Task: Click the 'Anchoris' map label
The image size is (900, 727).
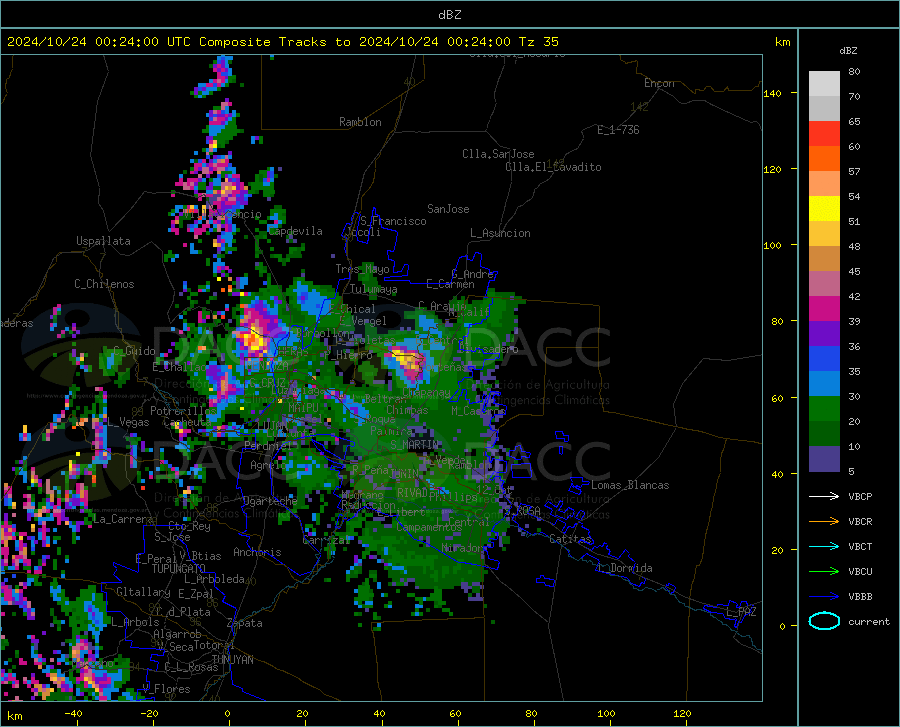Action: [x=257, y=552]
